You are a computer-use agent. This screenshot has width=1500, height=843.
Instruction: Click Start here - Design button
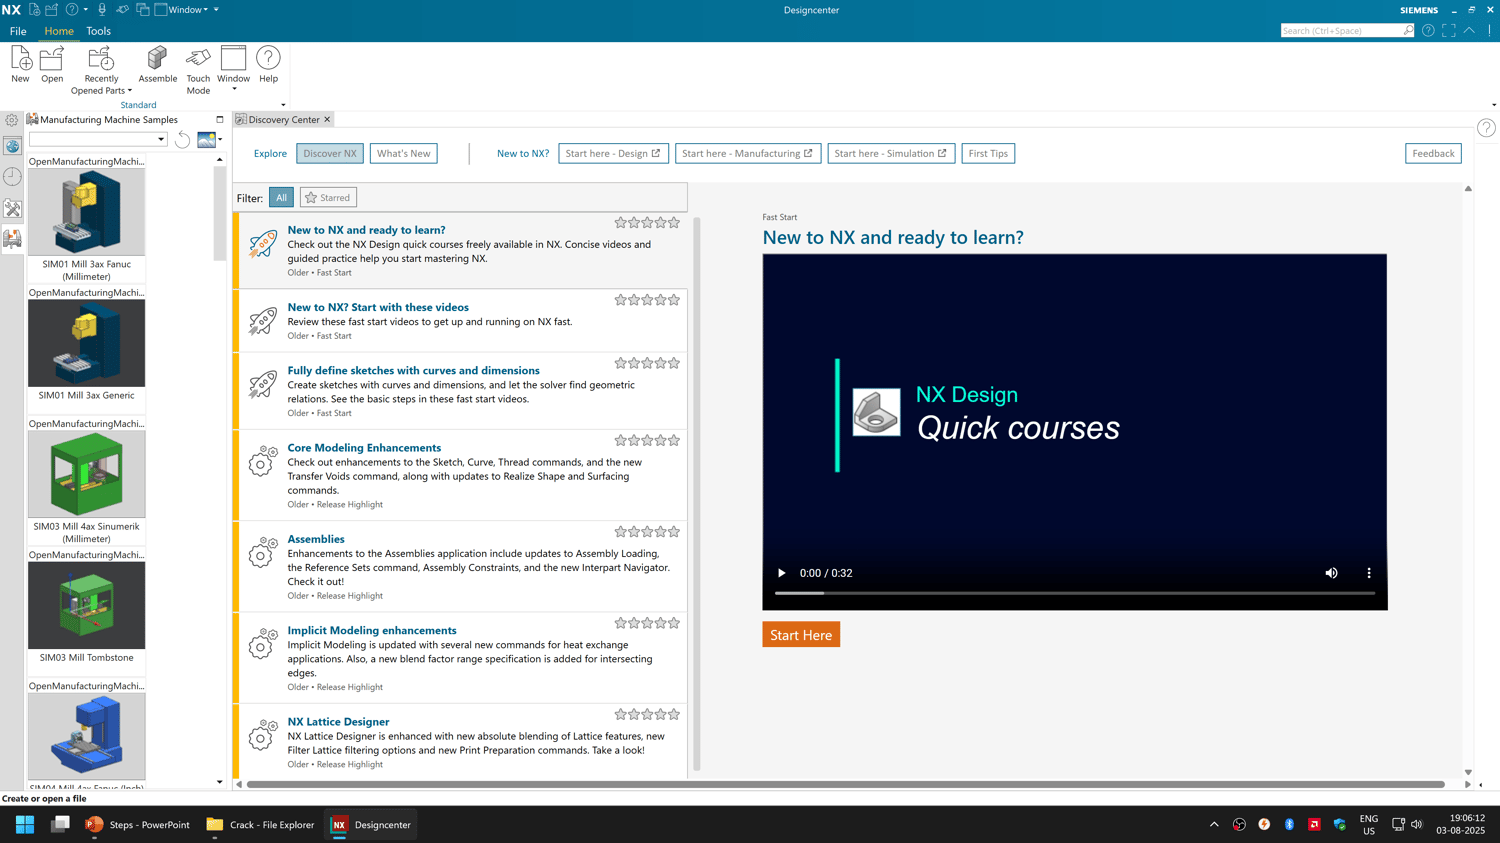(613, 153)
